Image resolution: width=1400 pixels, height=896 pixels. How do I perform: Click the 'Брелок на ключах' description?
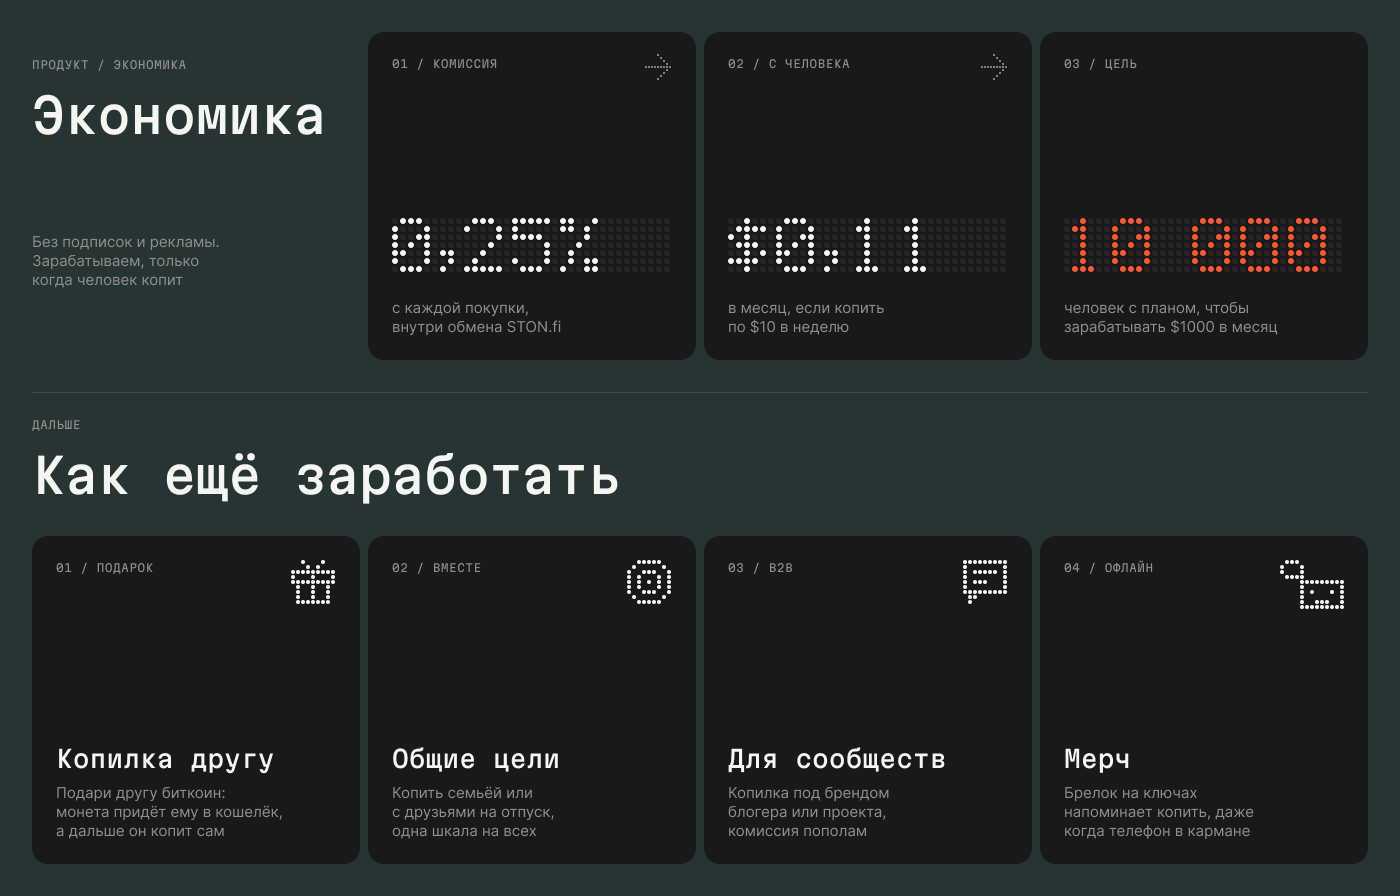coord(1159,812)
